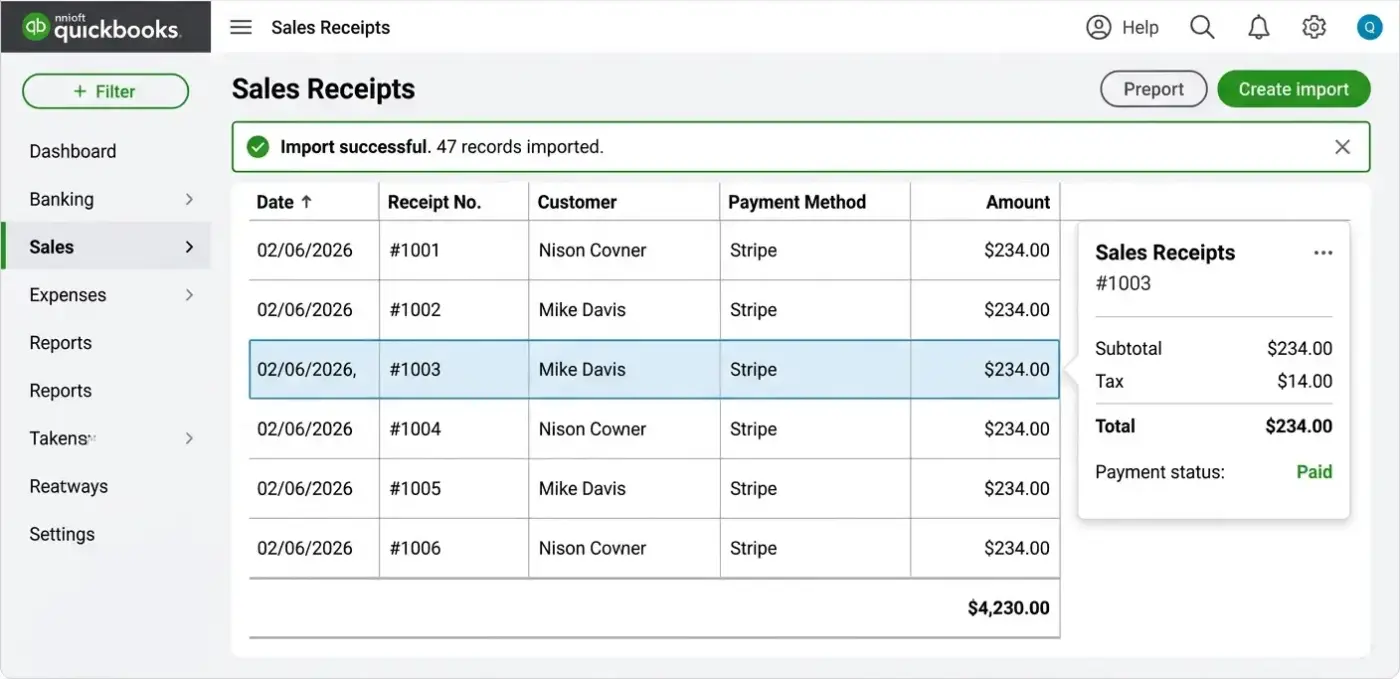Select the Amount column header
Viewport: 1400px width, 679px height.
[x=1018, y=202]
